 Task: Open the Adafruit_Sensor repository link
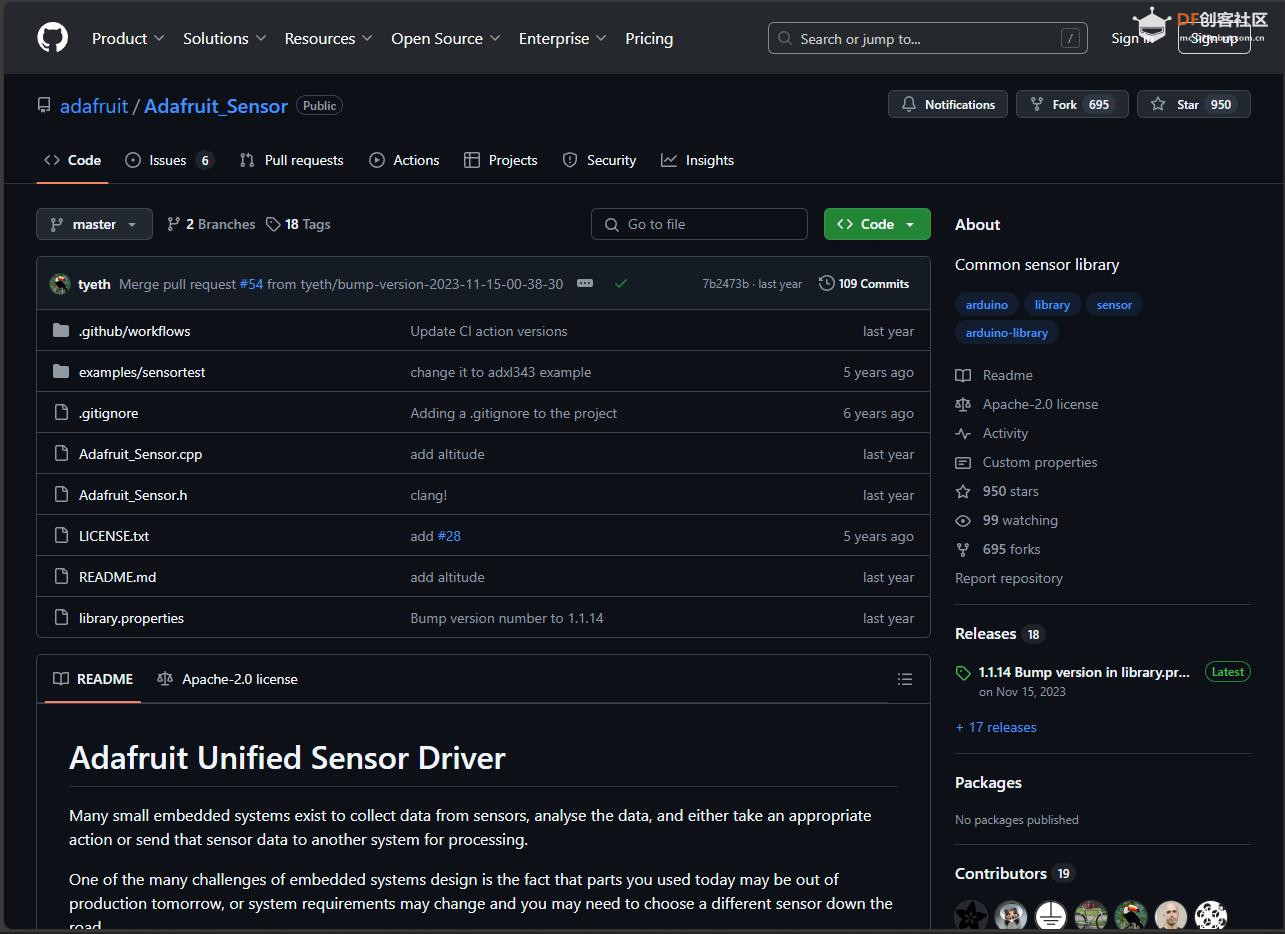click(216, 105)
